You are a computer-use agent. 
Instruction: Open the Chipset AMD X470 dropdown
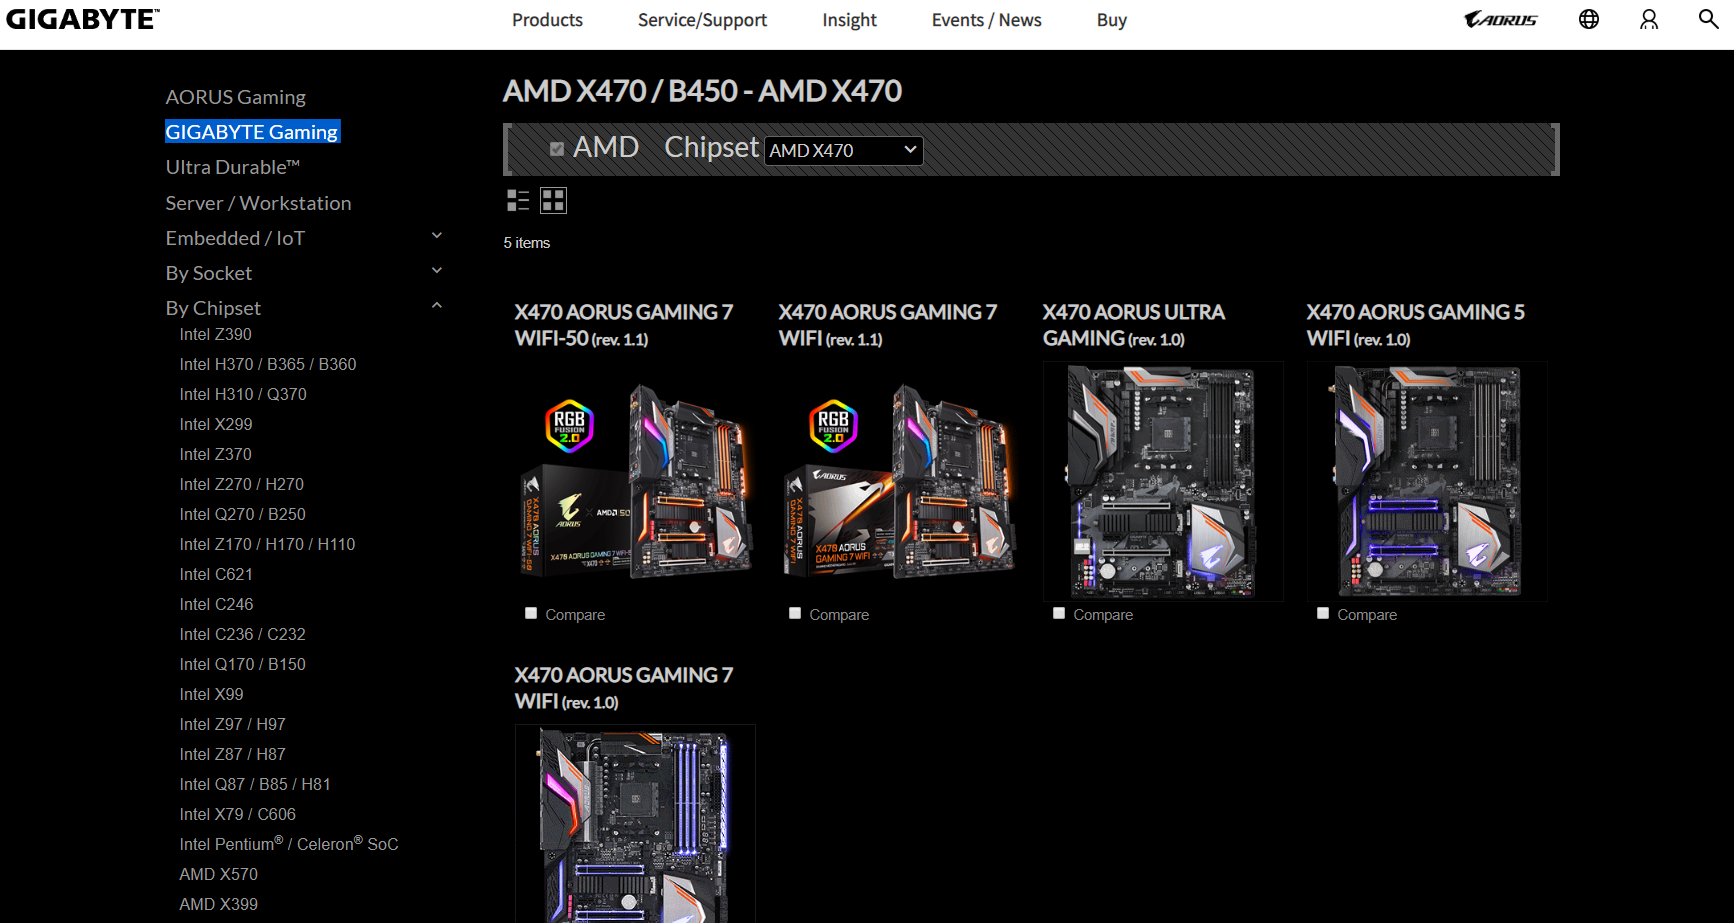844,150
